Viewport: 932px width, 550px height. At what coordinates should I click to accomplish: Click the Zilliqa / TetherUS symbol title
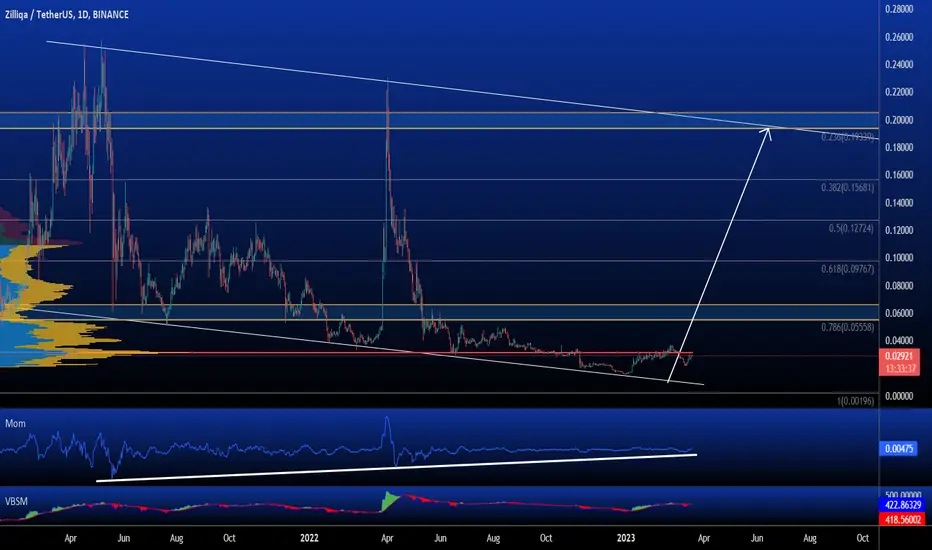[x=39, y=14]
